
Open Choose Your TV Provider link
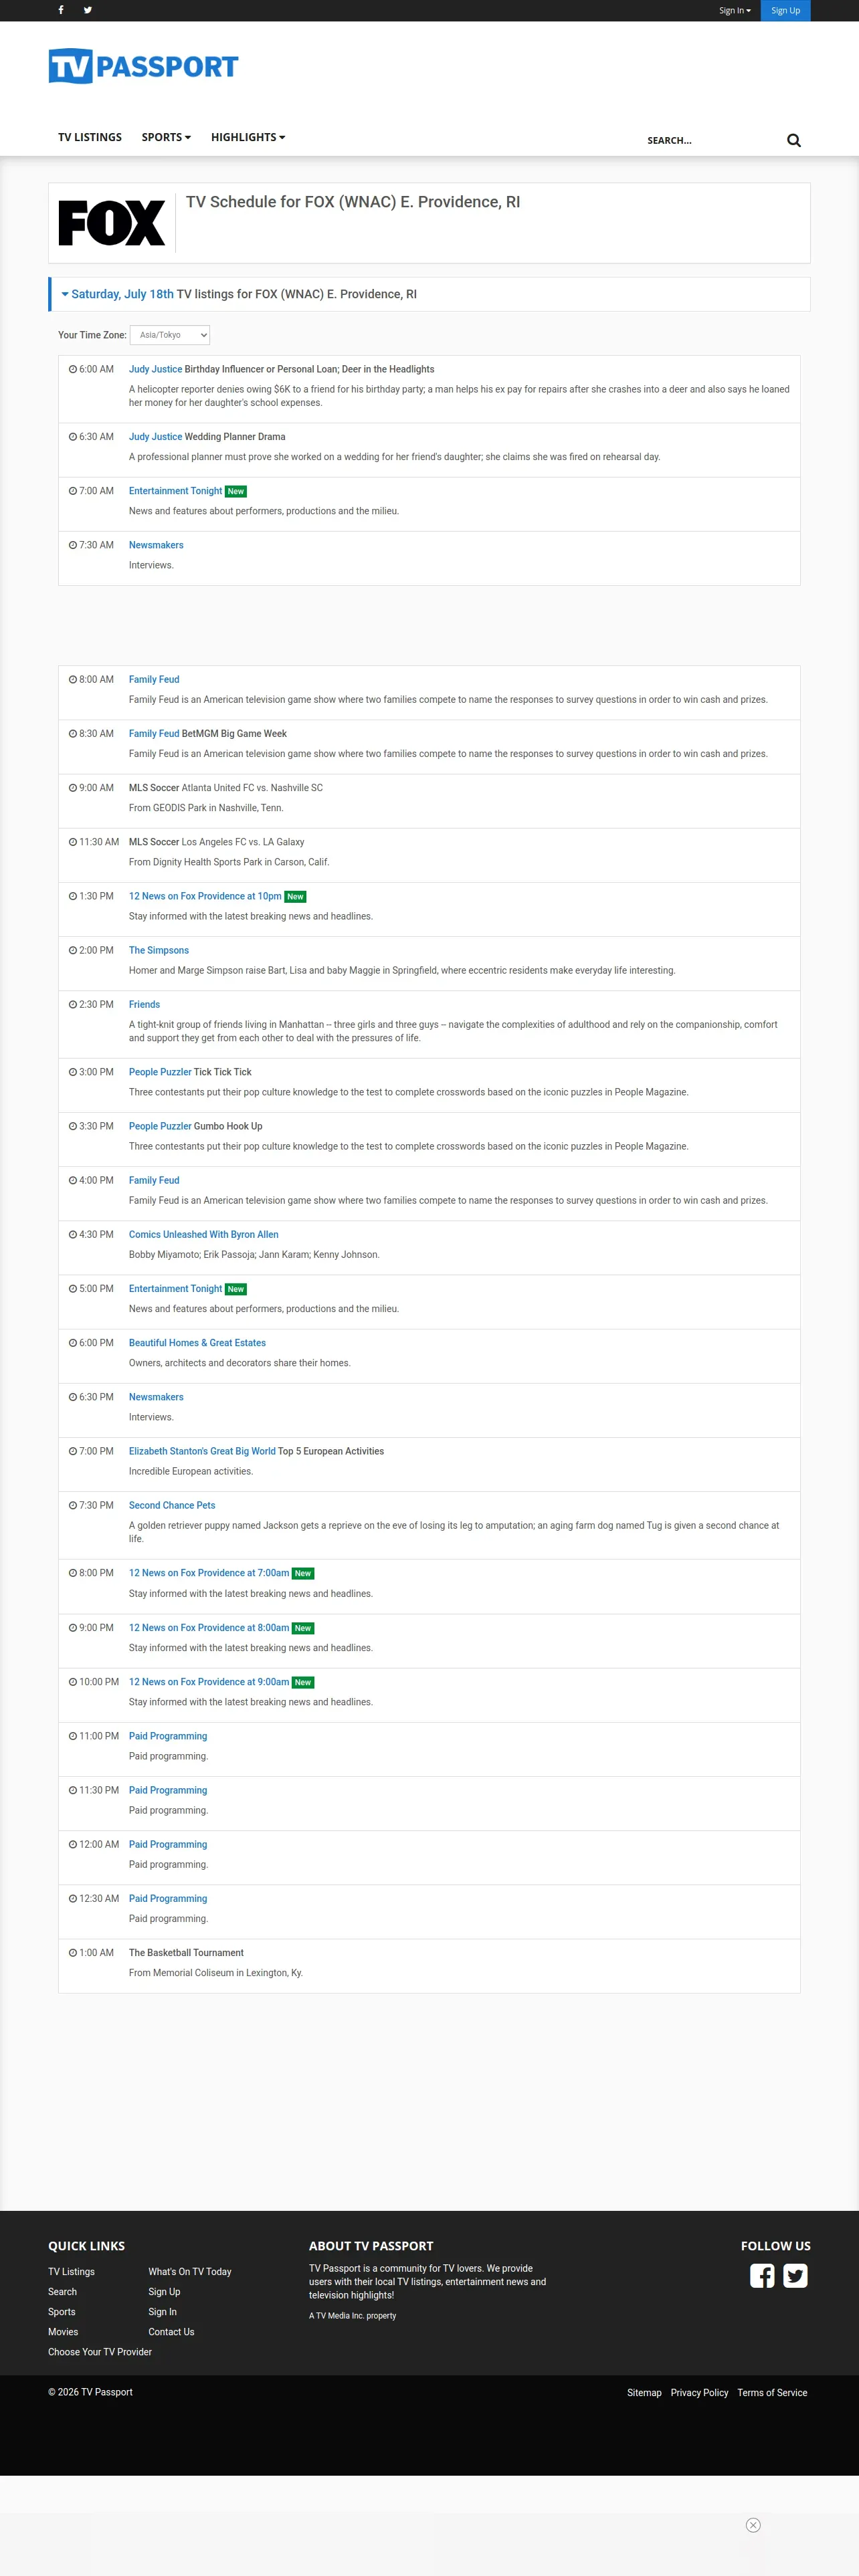click(100, 2352)
